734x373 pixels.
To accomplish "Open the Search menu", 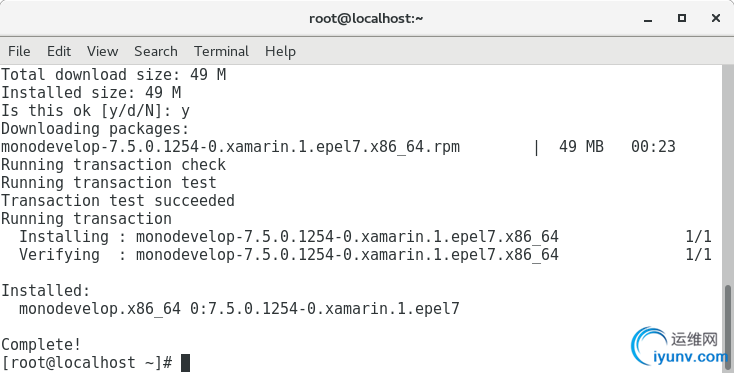I will point(156,51).
